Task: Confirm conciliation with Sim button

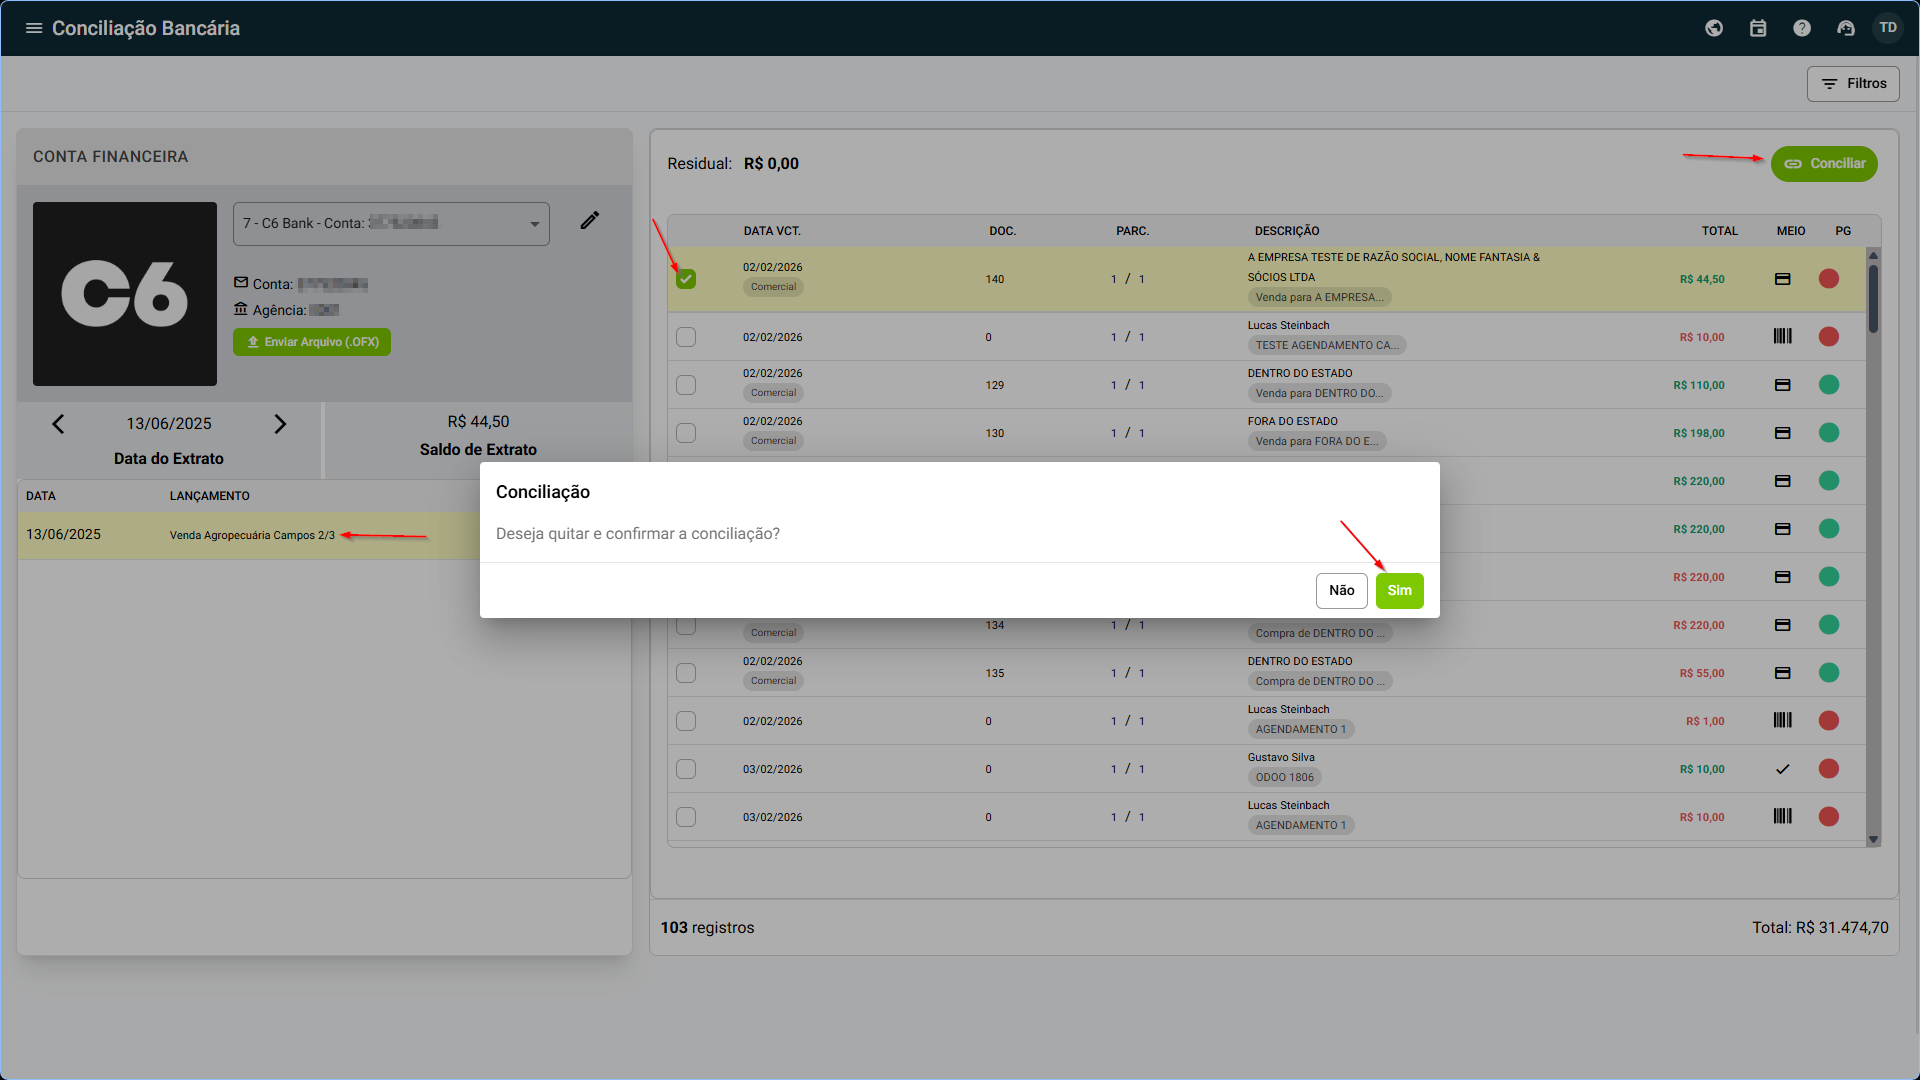Action: click(1399, 591)
